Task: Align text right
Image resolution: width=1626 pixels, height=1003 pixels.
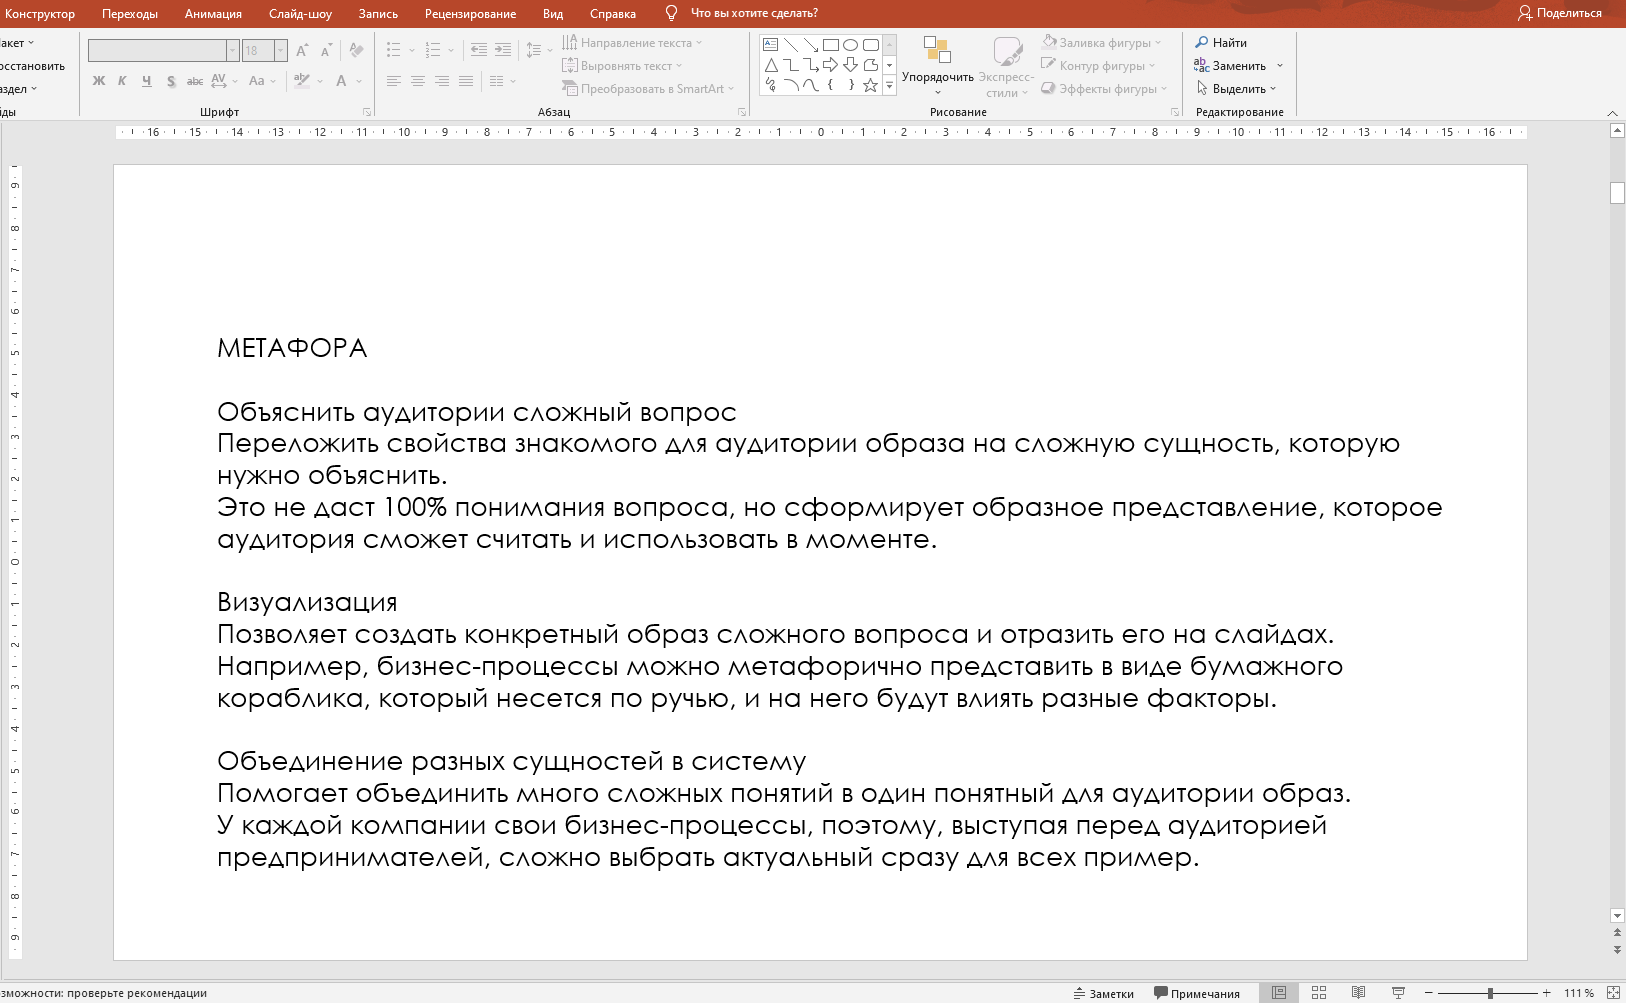Action: pos(442,81)
